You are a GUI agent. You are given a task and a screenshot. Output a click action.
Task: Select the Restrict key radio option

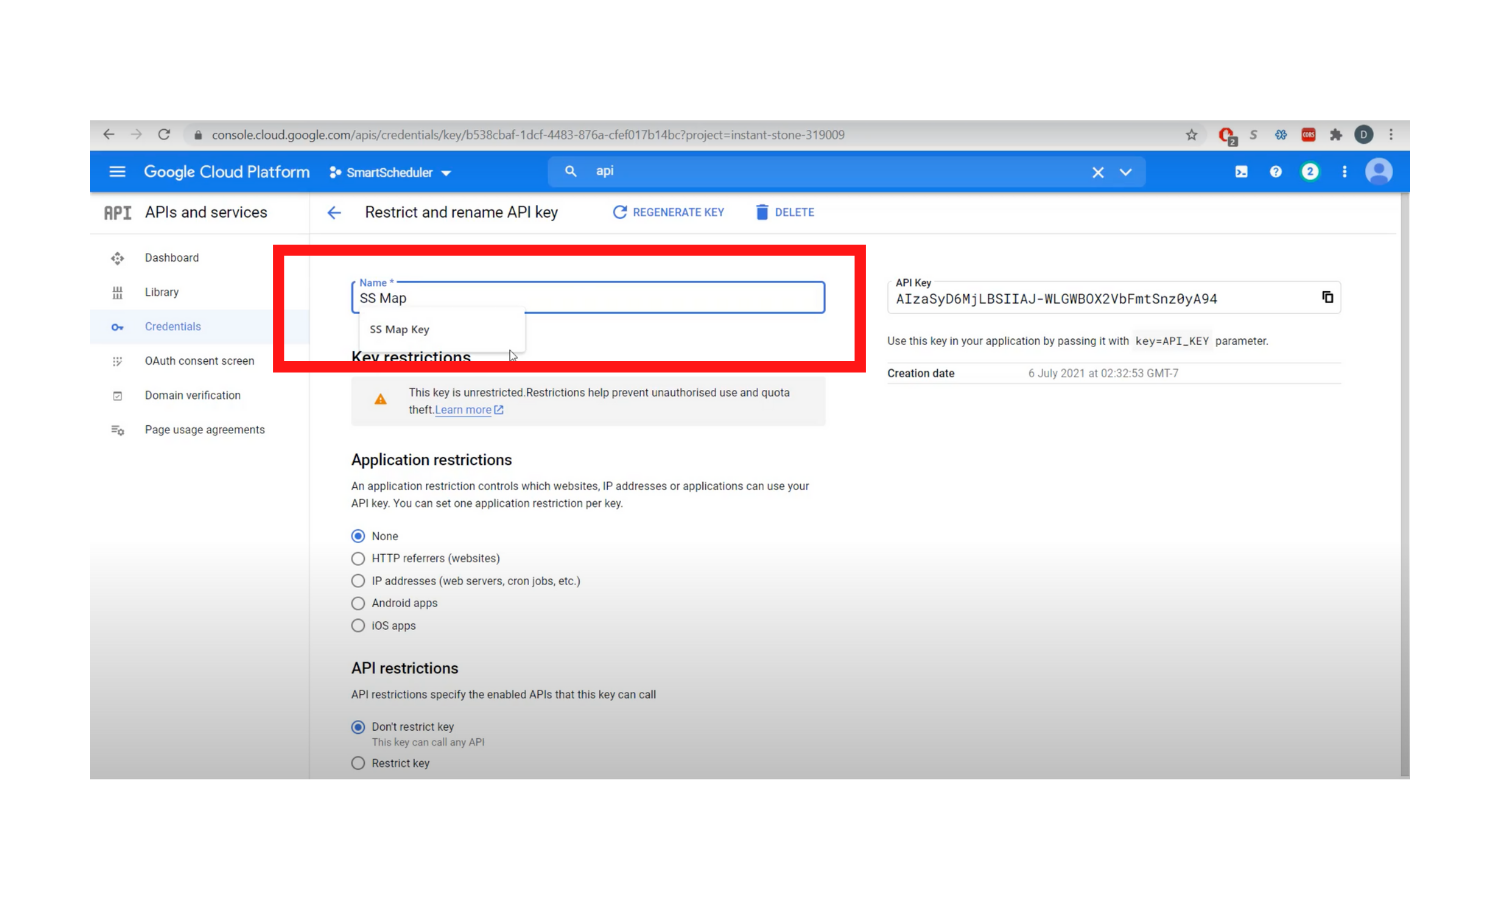point(358,763)
